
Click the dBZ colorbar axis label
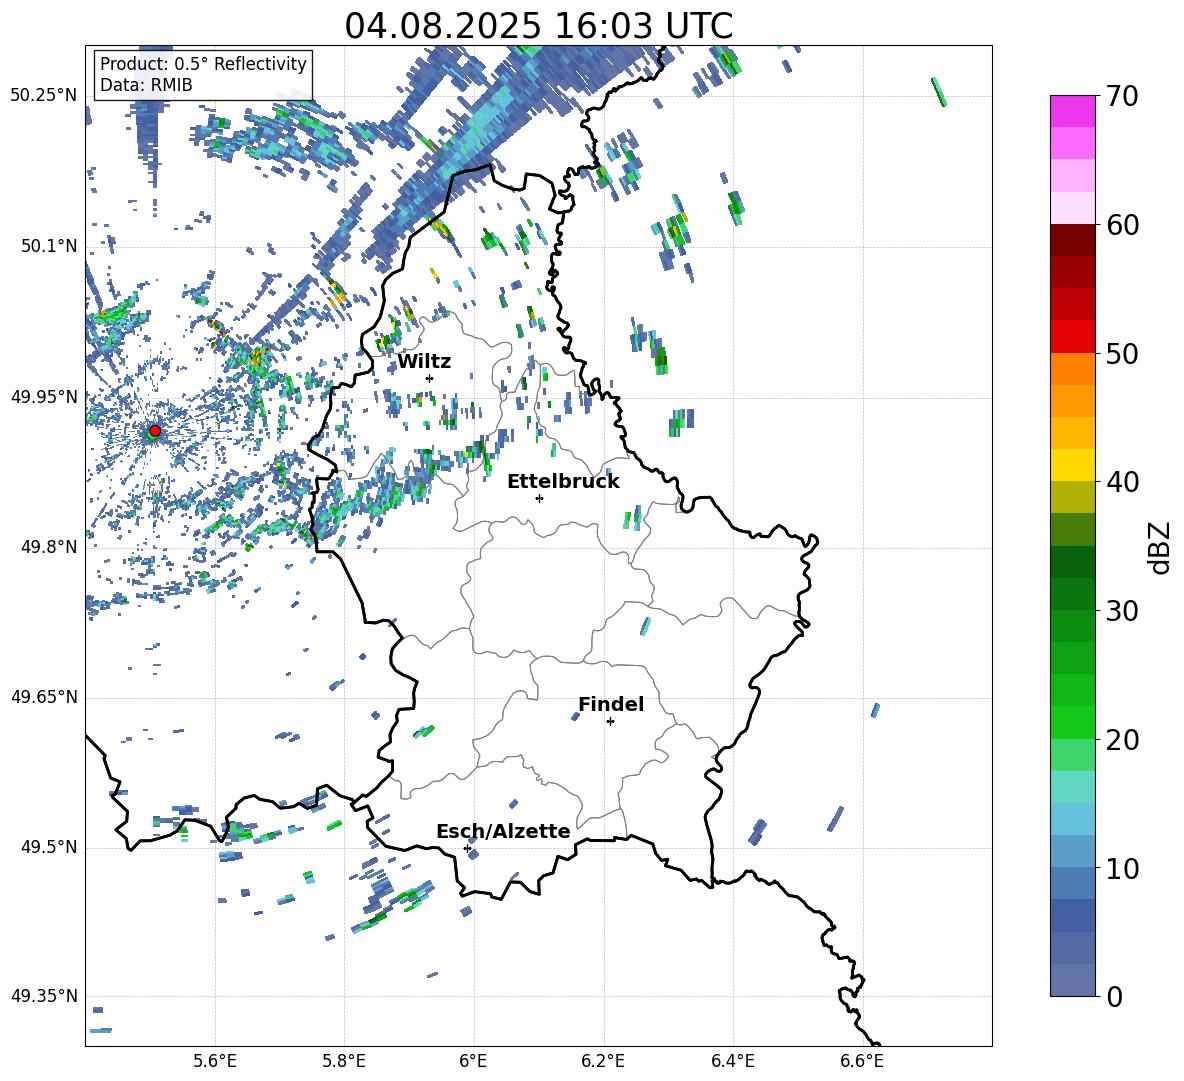coord(1159,547)
